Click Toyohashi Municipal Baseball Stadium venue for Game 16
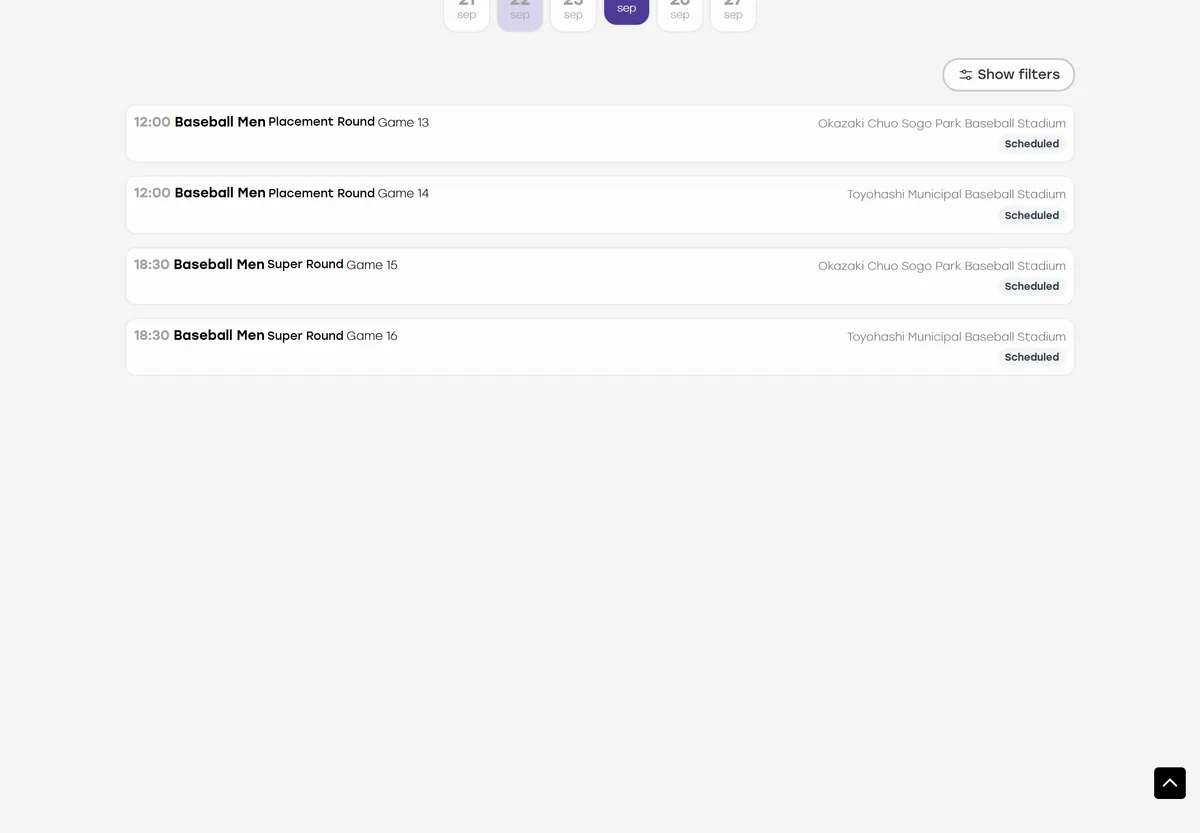This screenshot has height=833, width=1200. (956, 337)
